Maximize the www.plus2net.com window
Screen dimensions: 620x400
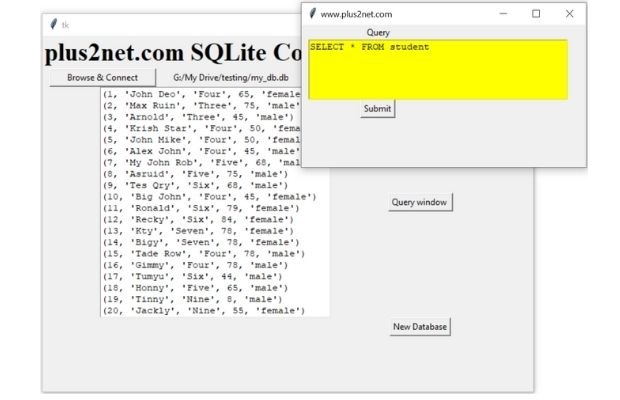[536, 14]
